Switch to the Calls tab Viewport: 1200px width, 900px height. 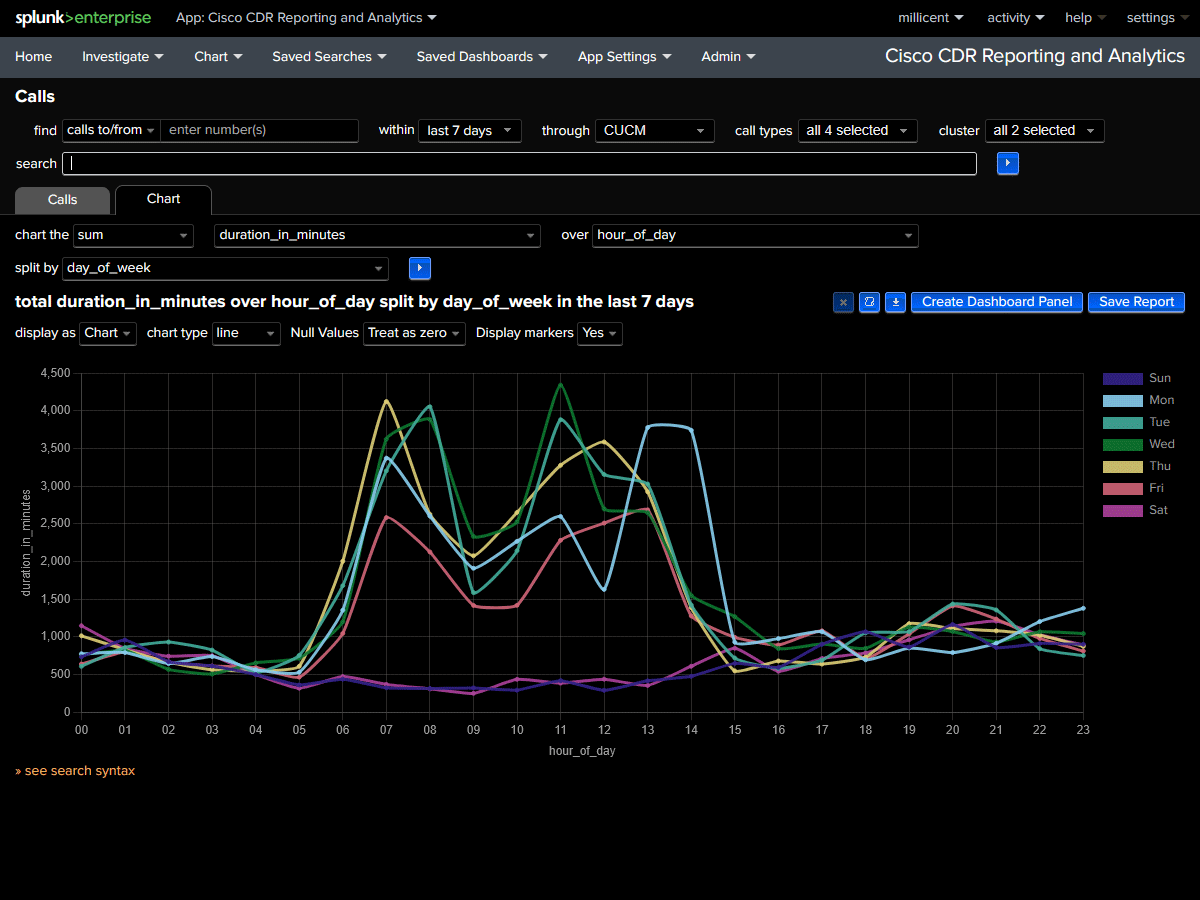point(62,200)
